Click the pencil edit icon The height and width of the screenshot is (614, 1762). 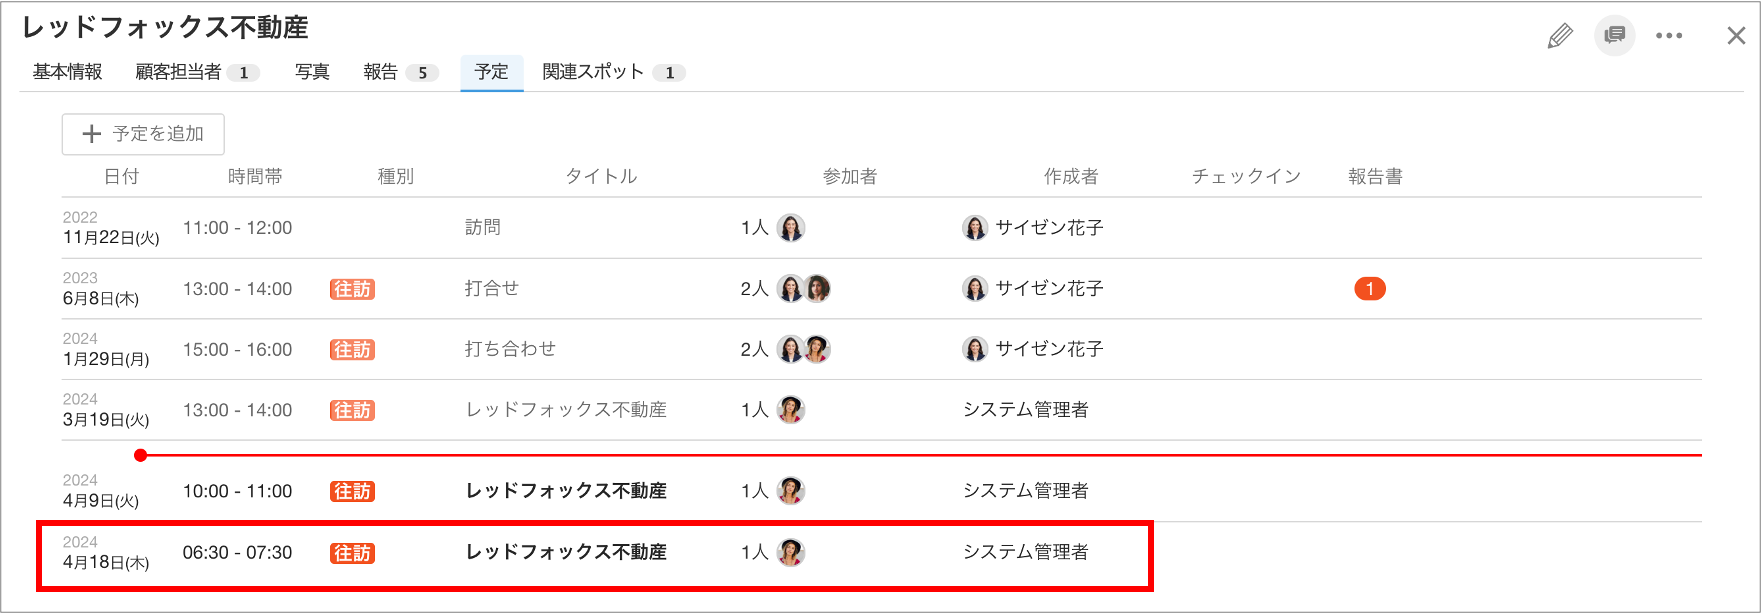(x=1560, y=36)
